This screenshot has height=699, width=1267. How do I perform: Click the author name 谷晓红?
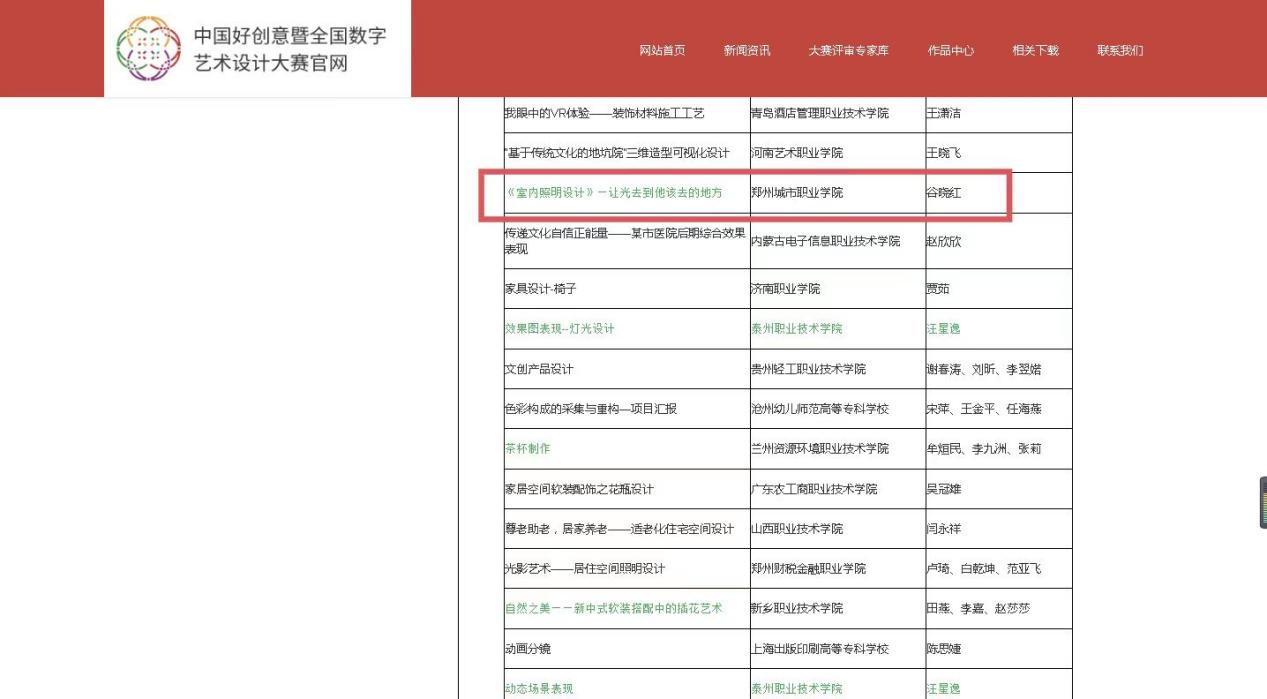point(943,192)
